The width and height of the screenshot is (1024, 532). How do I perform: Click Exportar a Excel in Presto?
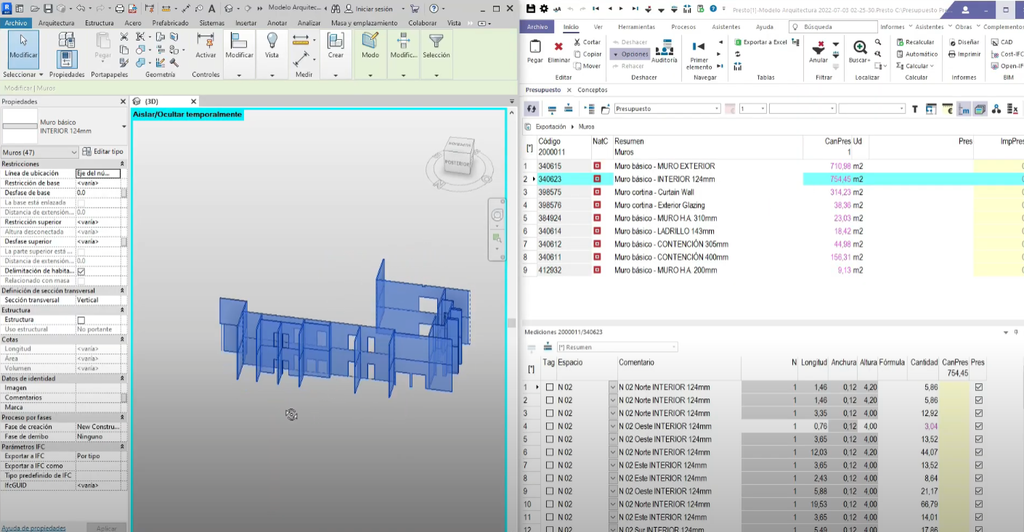pyautogui.click(x=761, y=42)
